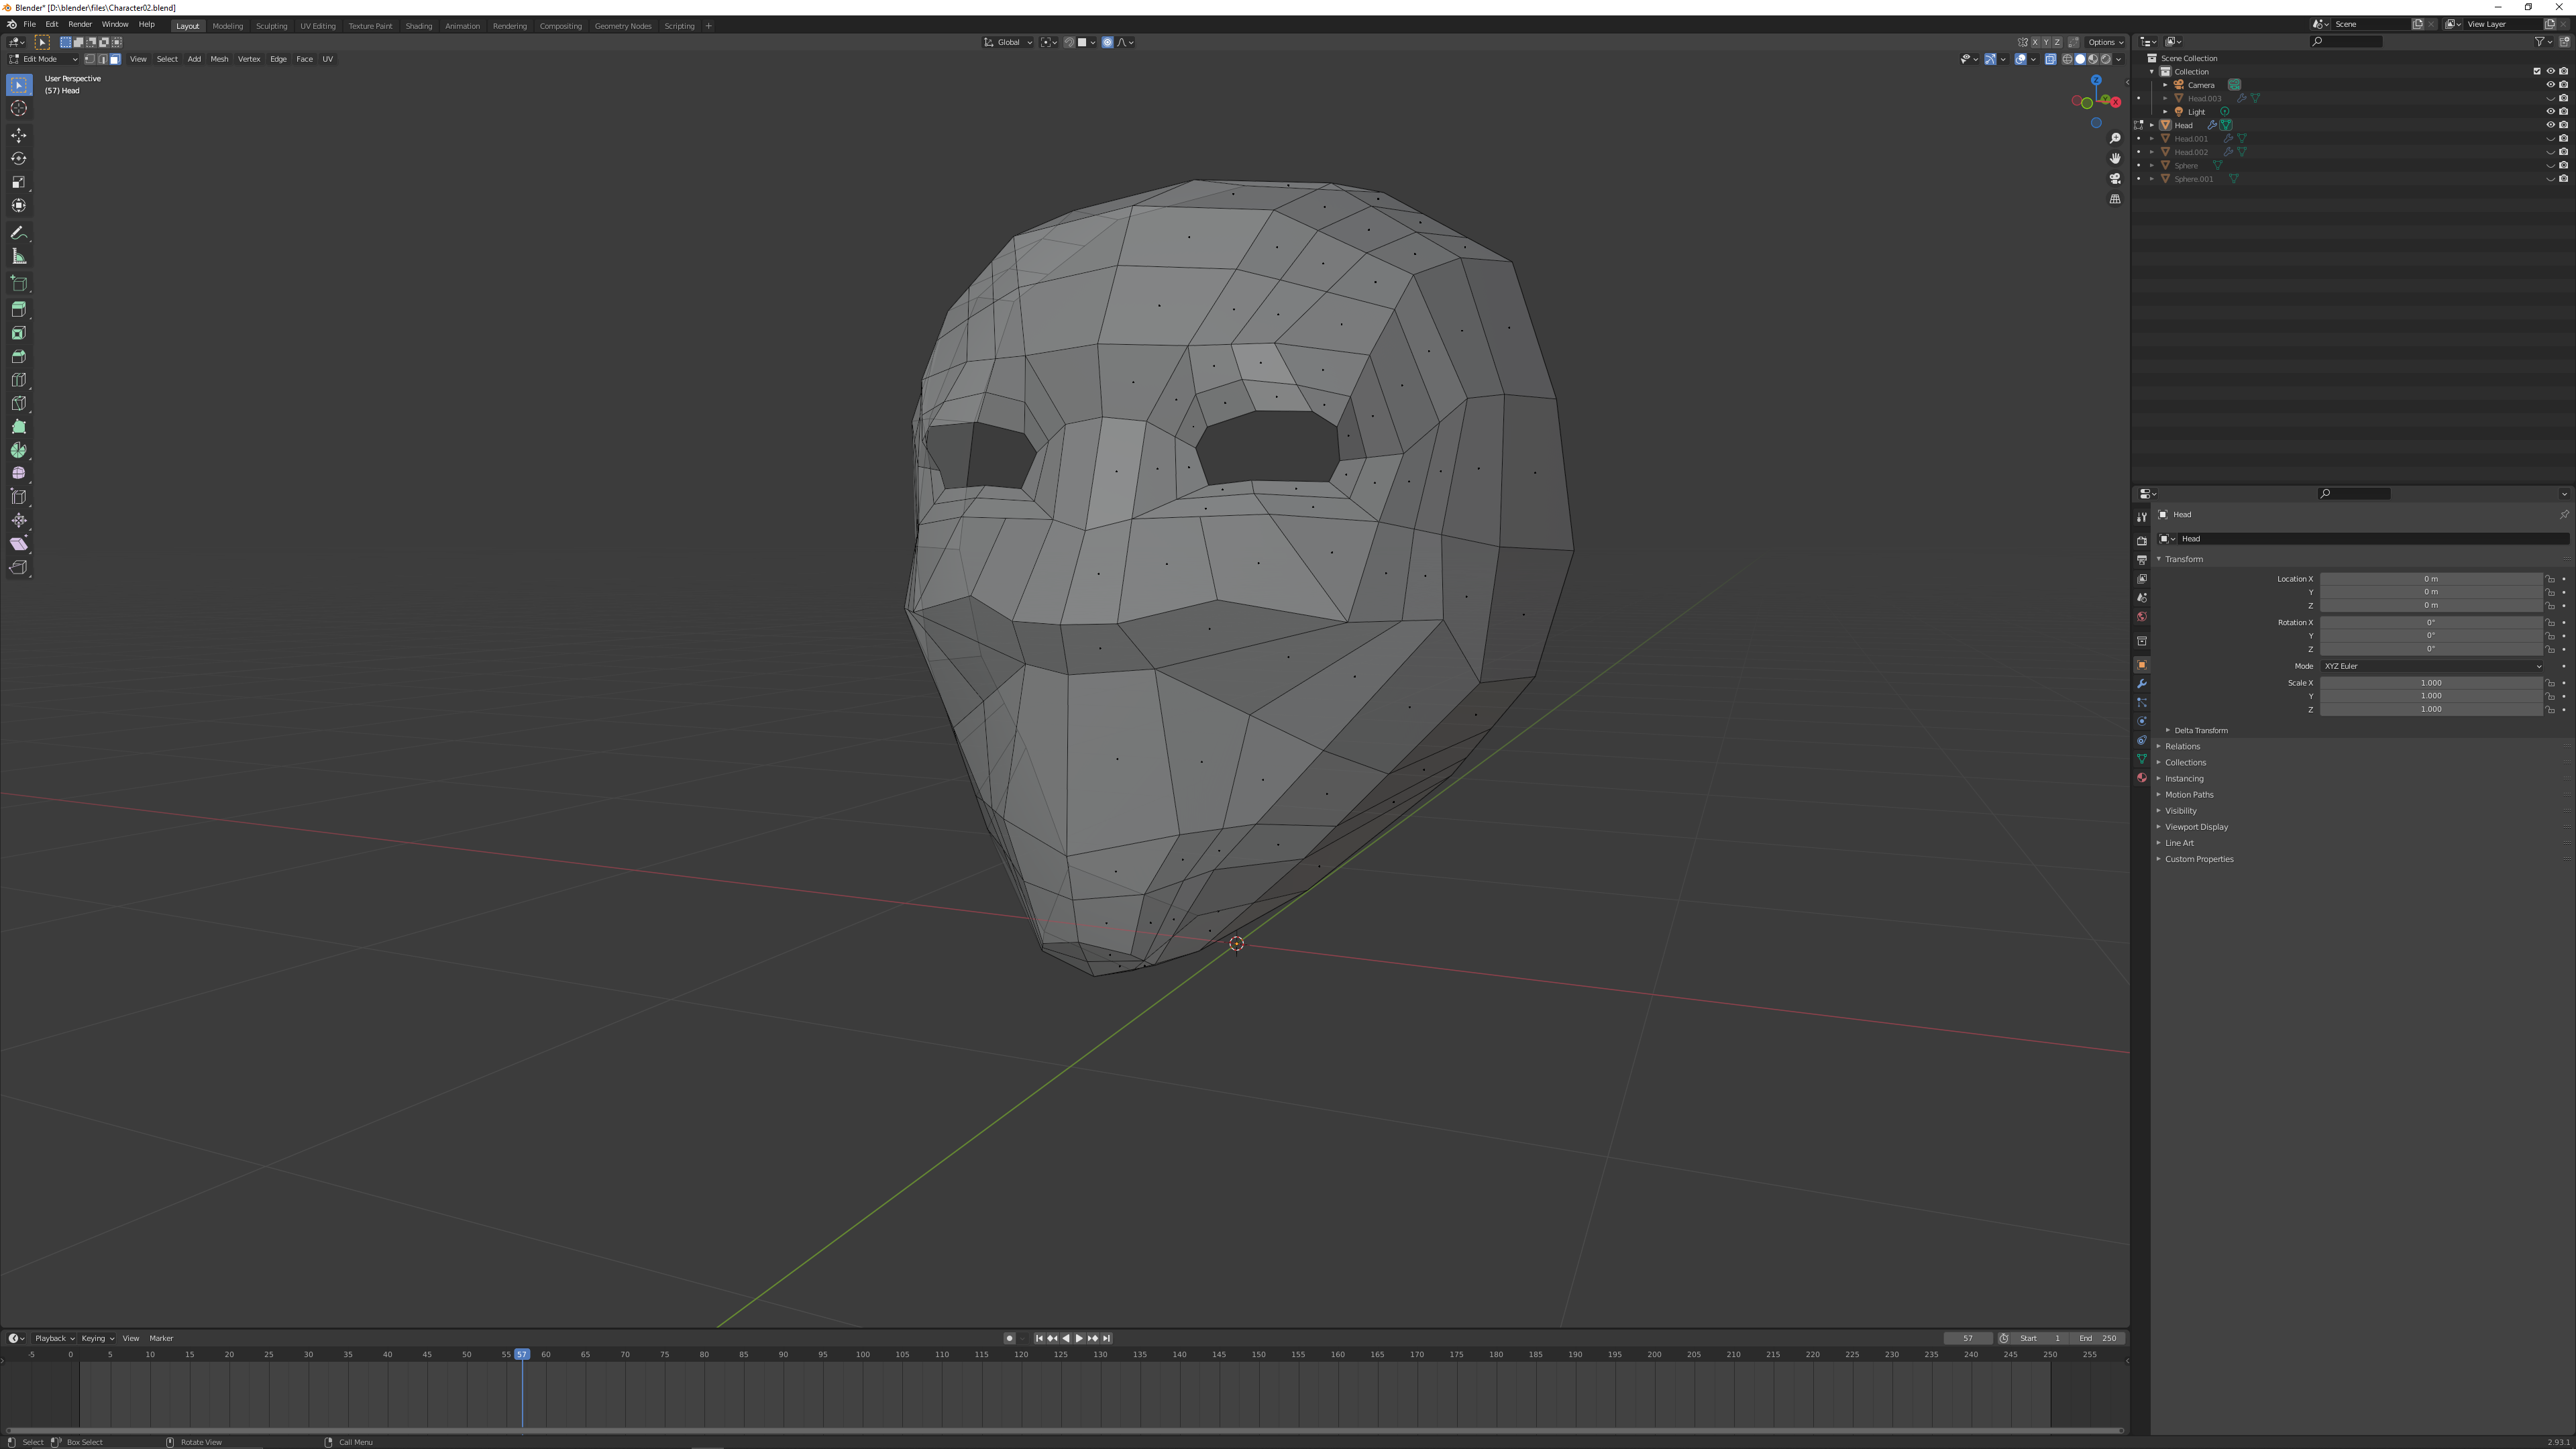Open the World properties tab
The height and width of the screenshot is (1449, 2576).
[2142, 617]
